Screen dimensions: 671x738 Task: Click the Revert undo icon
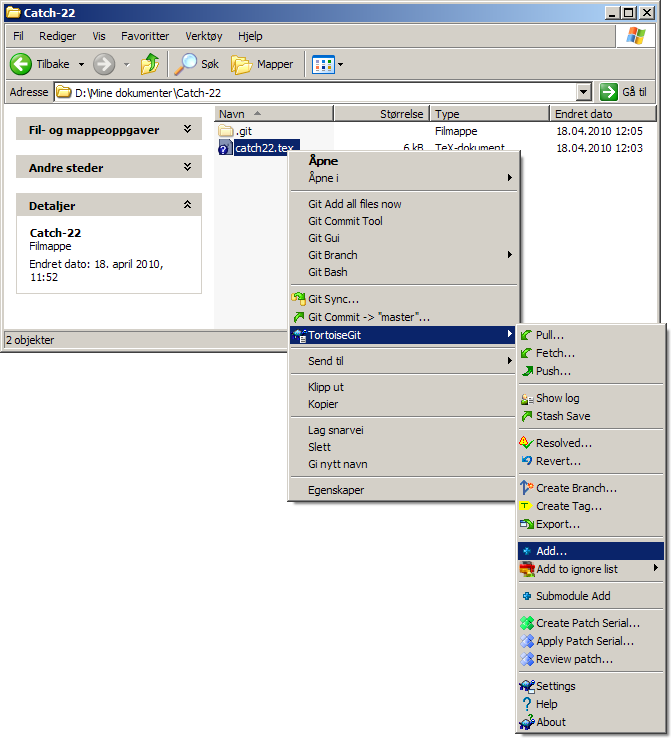click(x=527, y=461)
